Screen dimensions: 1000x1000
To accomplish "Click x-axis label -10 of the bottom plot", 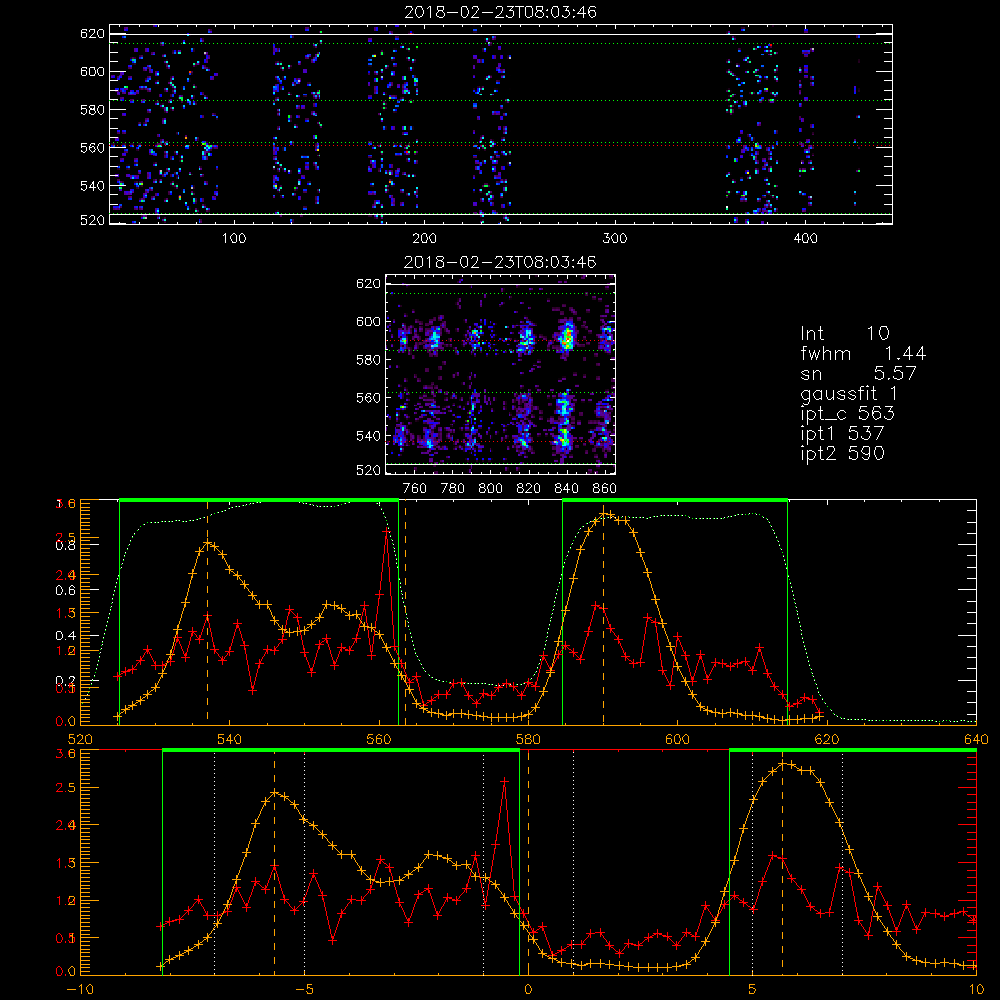I will click(80, 989).
